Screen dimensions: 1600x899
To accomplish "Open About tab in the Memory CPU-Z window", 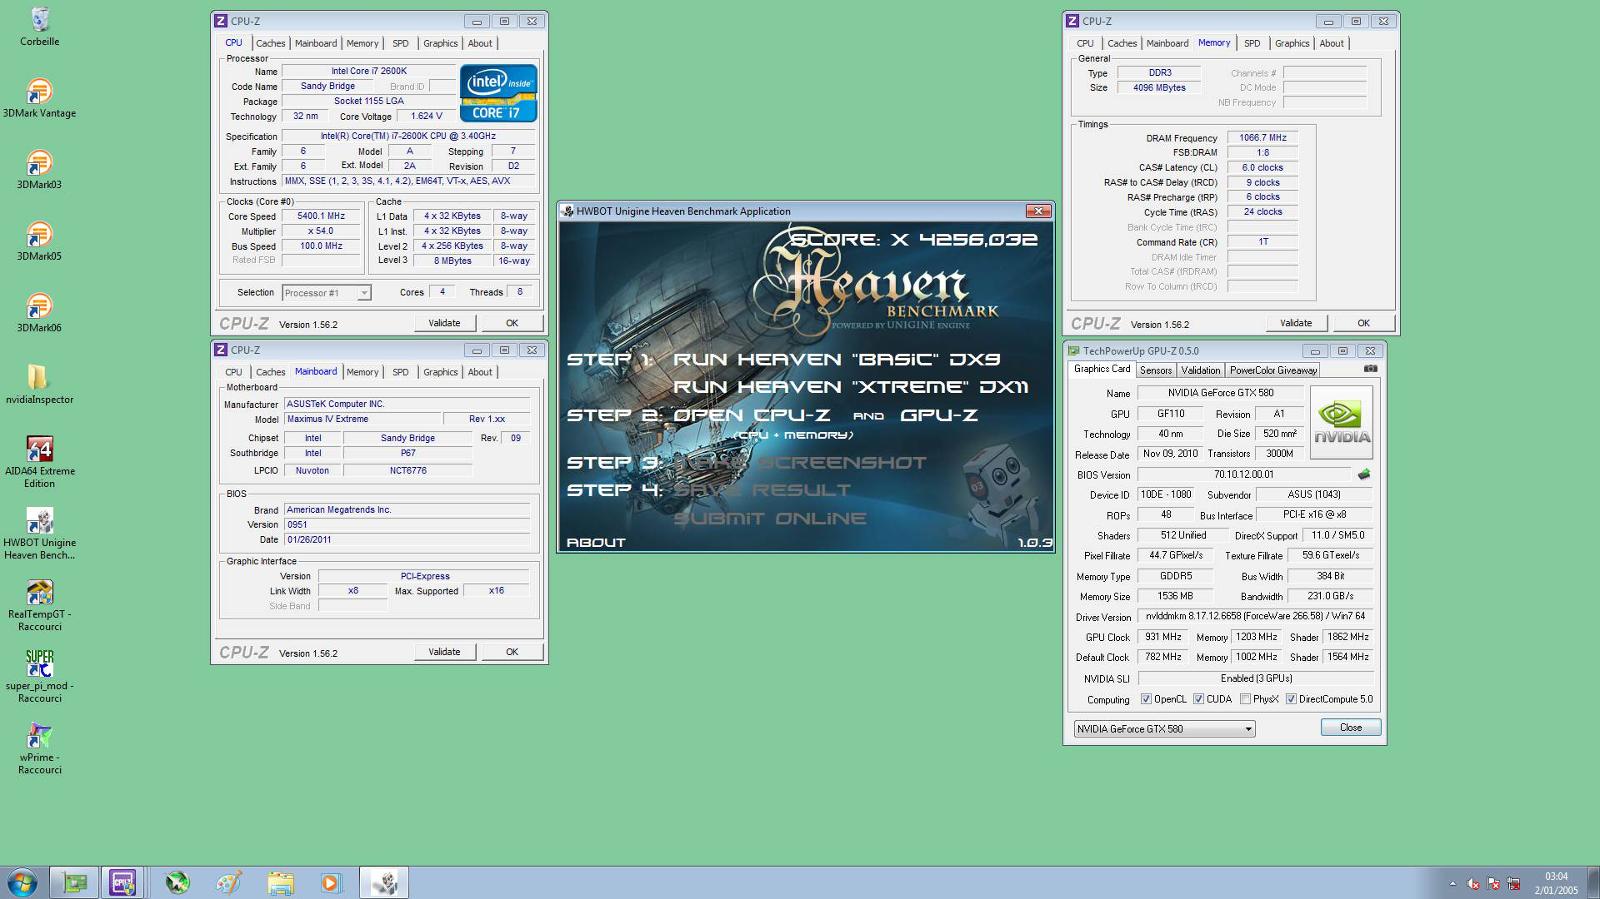I will (x=1331, y=43).
